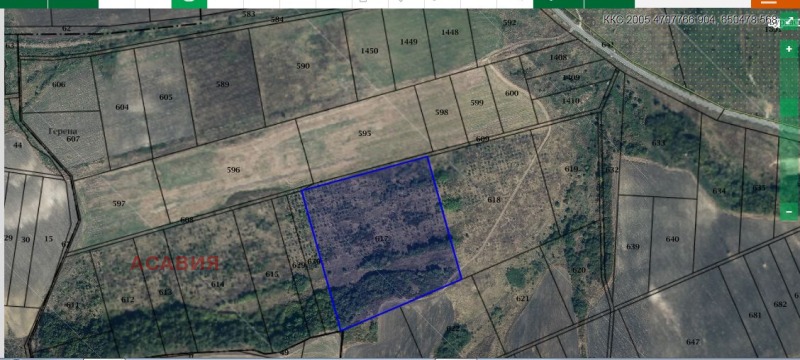Select parcel 44
Image resolution: width=800 pixels, height=360 pixels.
coord(18,145)
